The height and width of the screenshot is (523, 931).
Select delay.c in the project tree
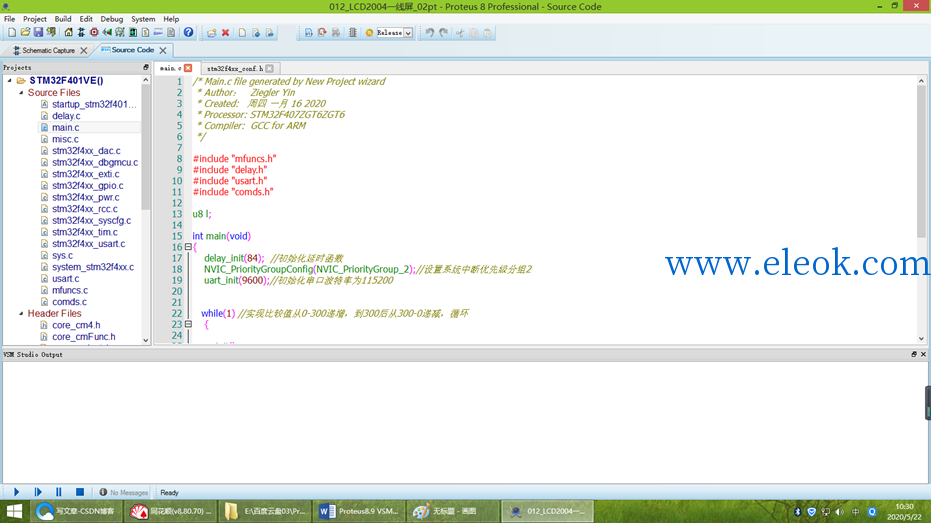click(x=66, y=116)
